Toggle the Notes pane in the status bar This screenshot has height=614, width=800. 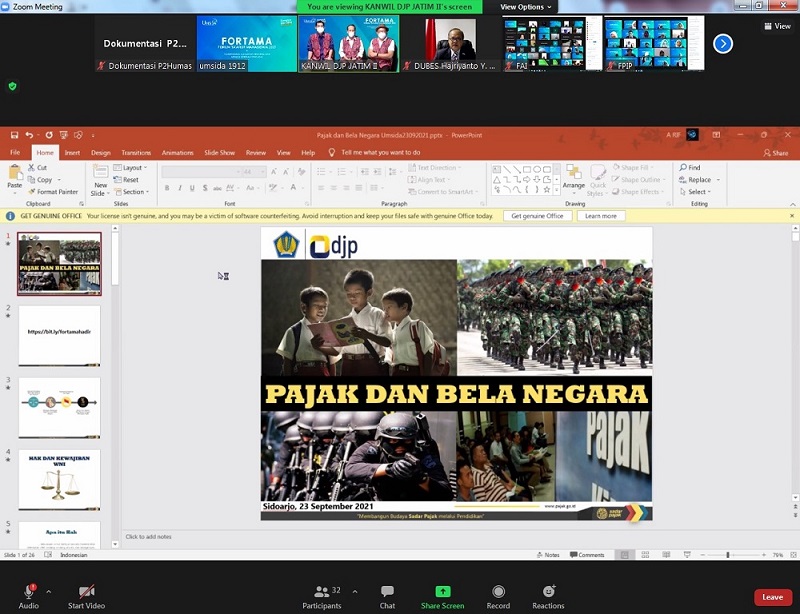point(549,555)
